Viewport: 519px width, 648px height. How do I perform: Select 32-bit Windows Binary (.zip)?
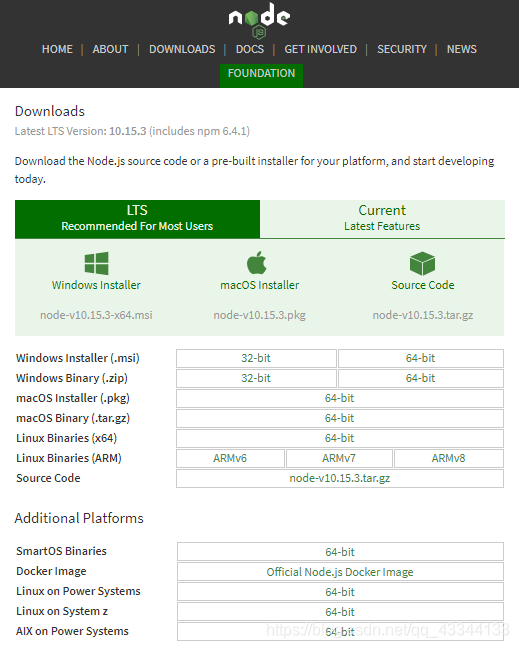point(256,378)
